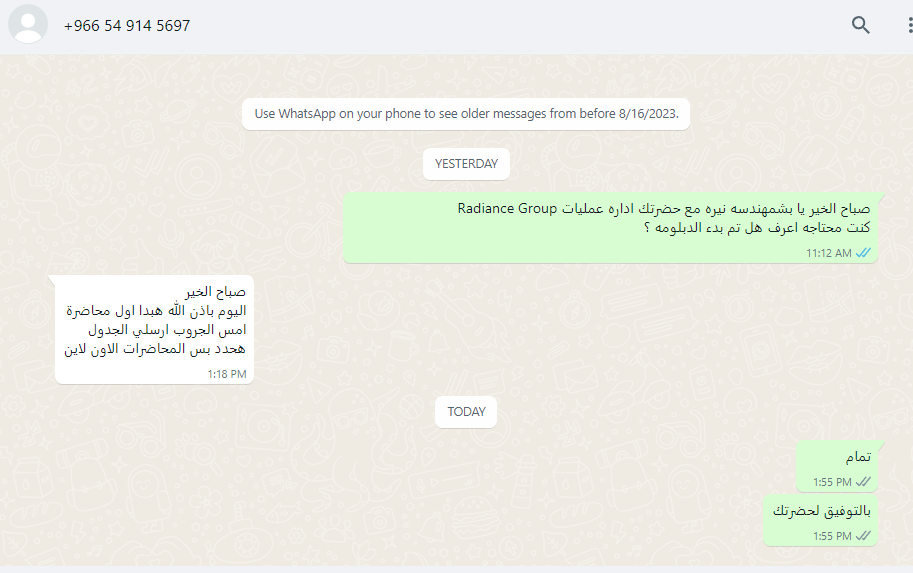Click the last 1:55 PM timestamp at bottom
This screenshot has height=573, width=913.
[832, 536]
